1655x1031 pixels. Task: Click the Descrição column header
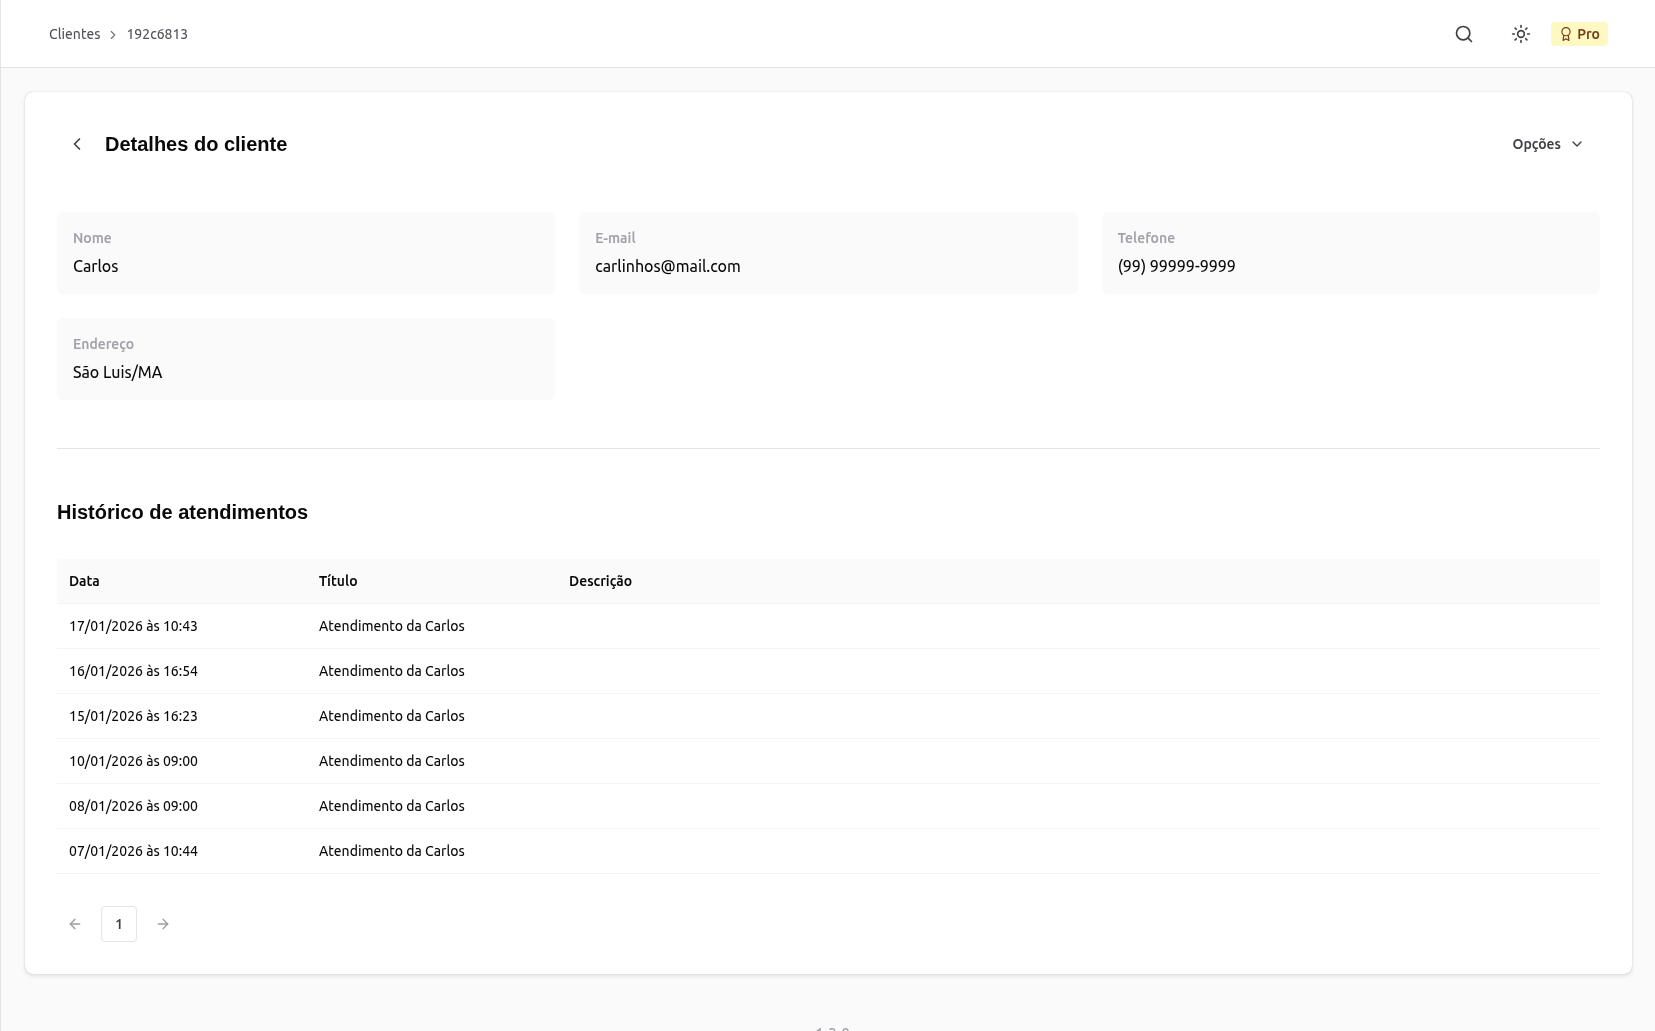(600, 581)
